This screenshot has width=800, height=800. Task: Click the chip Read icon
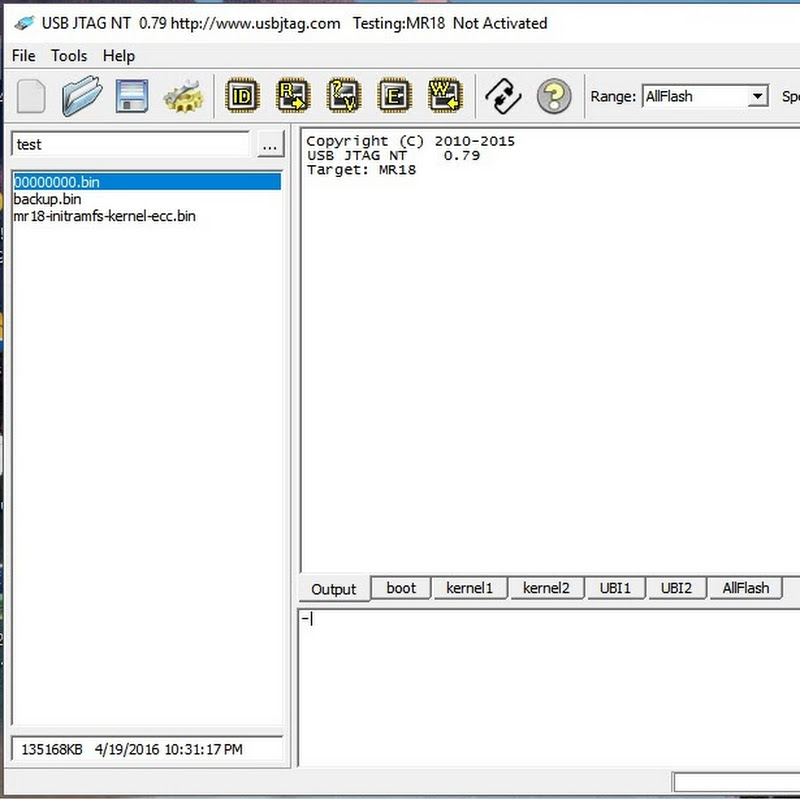tap(293, 96)
